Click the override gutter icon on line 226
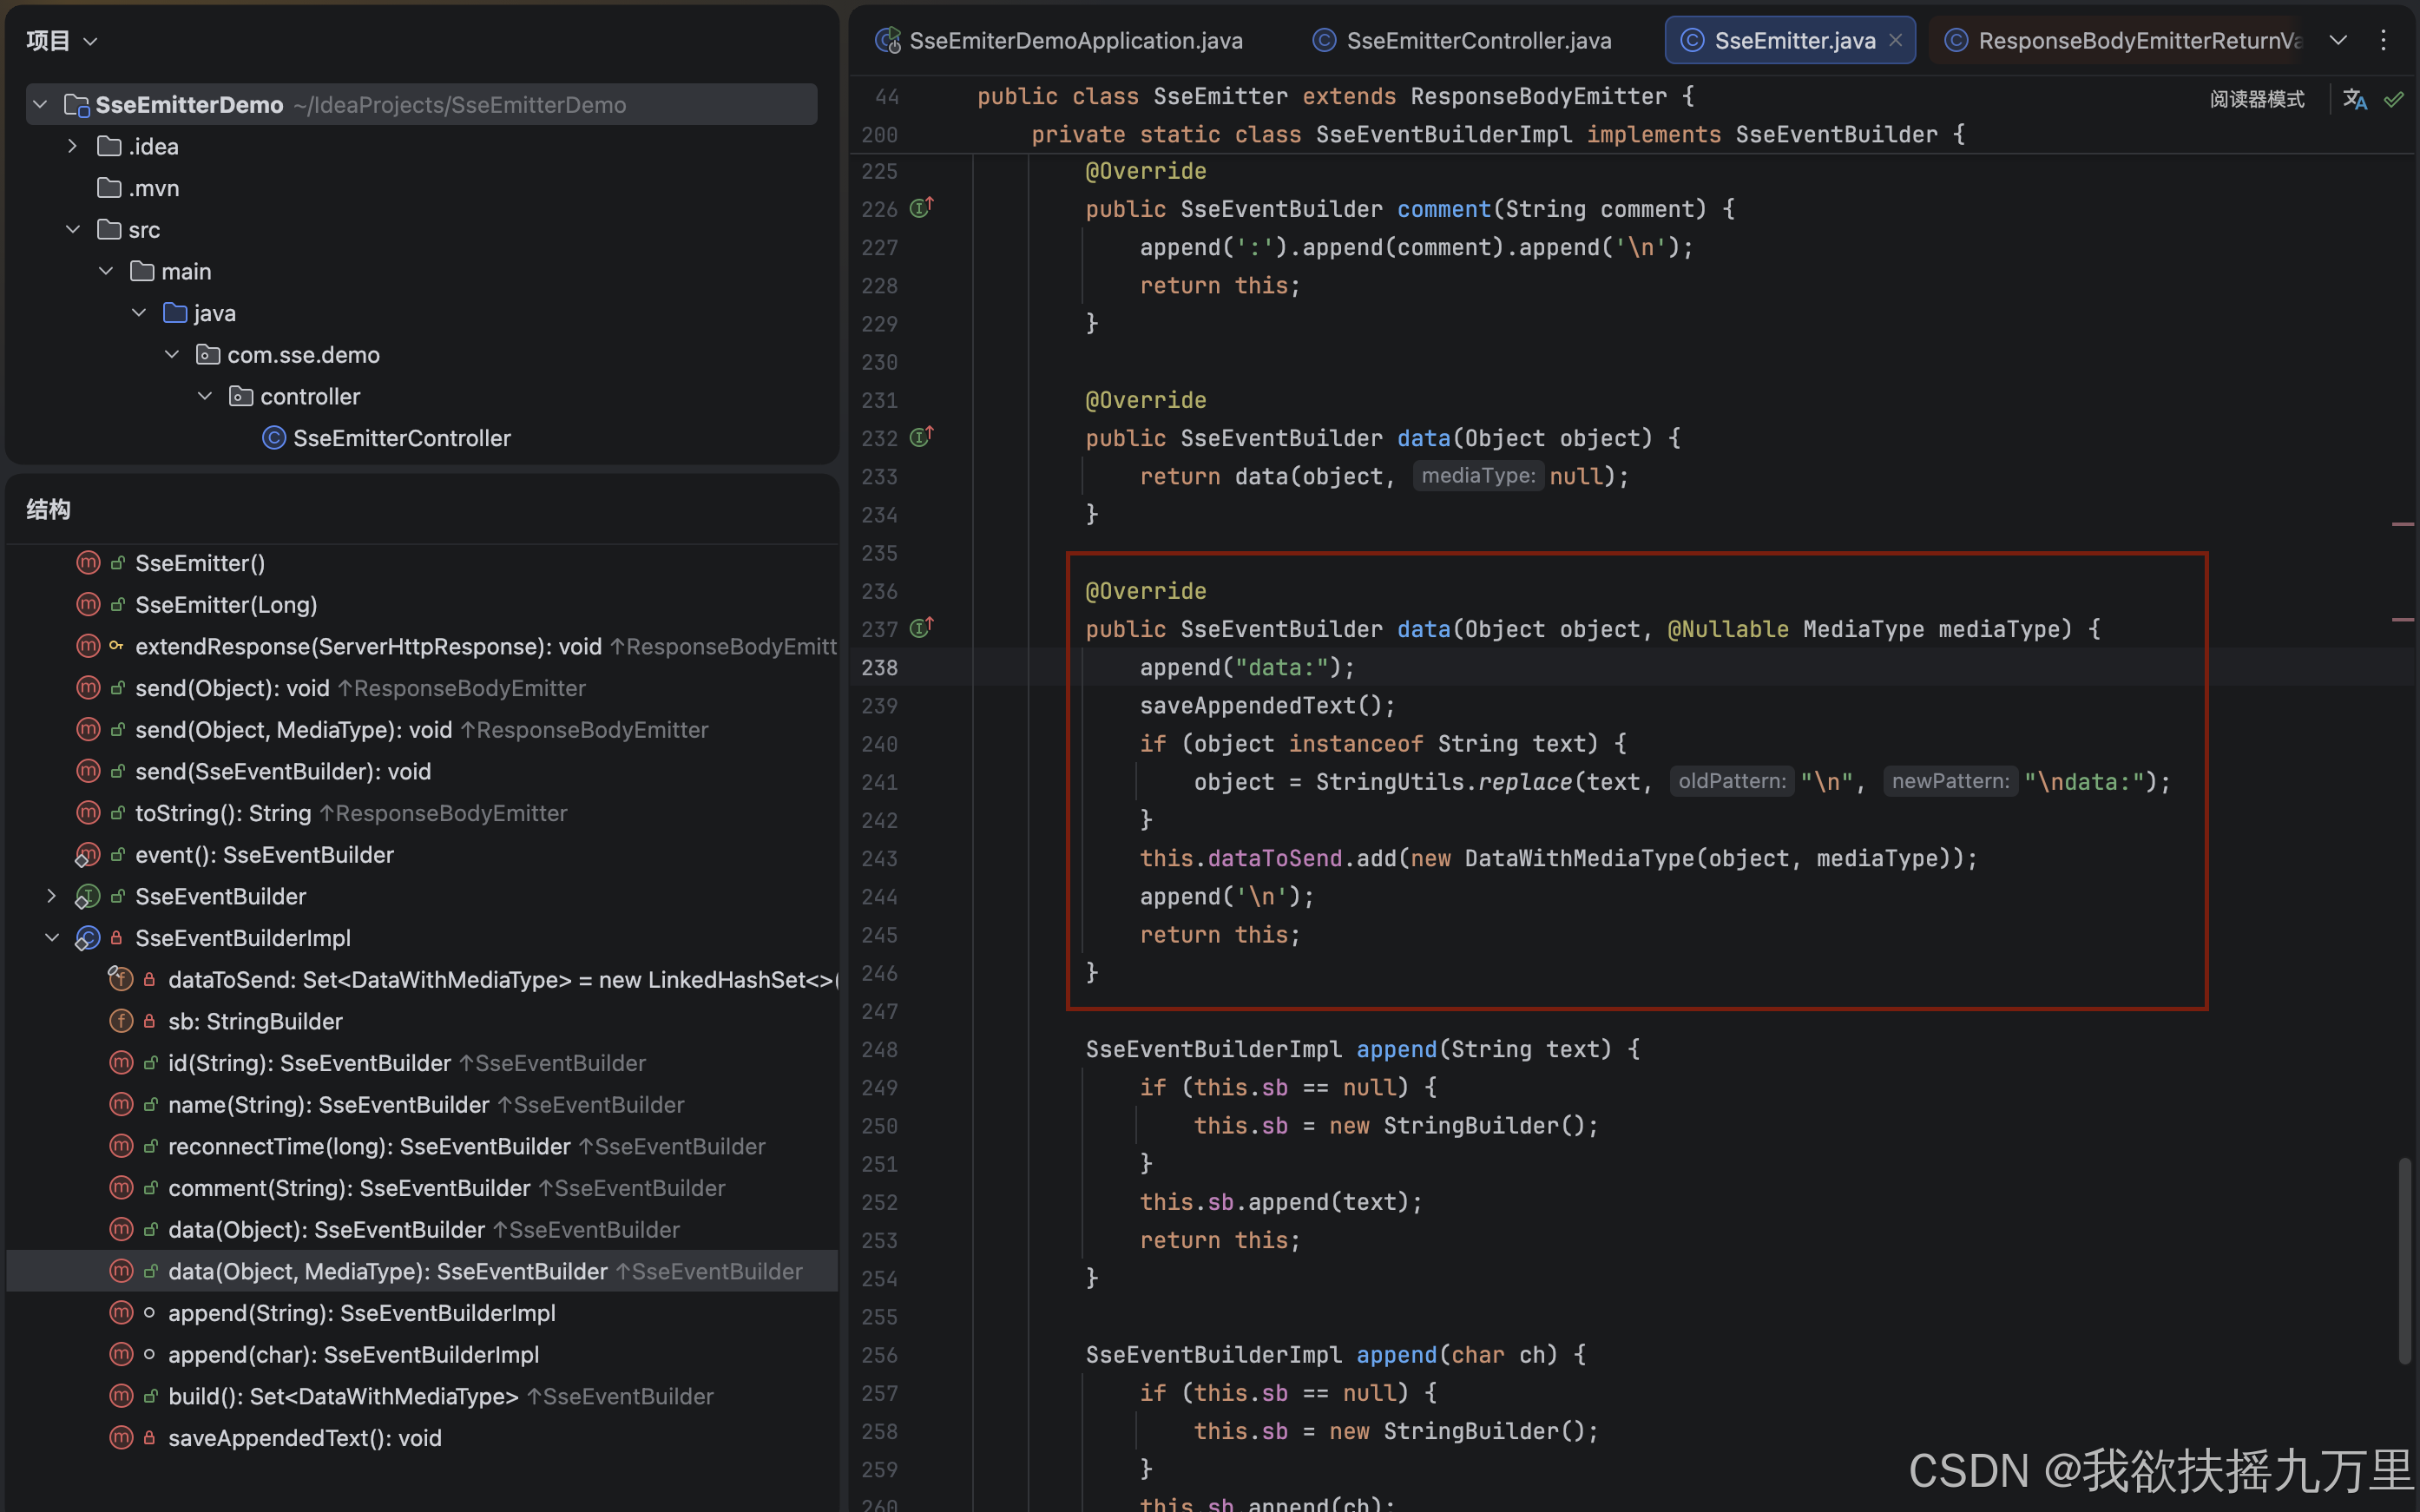The image size is (2420, 1512). click(x=921, y=208)
